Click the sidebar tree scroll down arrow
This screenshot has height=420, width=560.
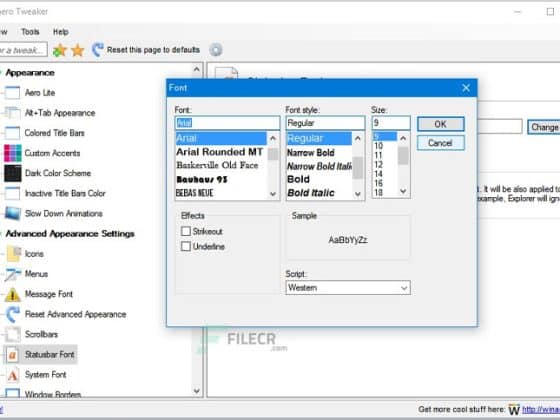[x=196, y=391]
